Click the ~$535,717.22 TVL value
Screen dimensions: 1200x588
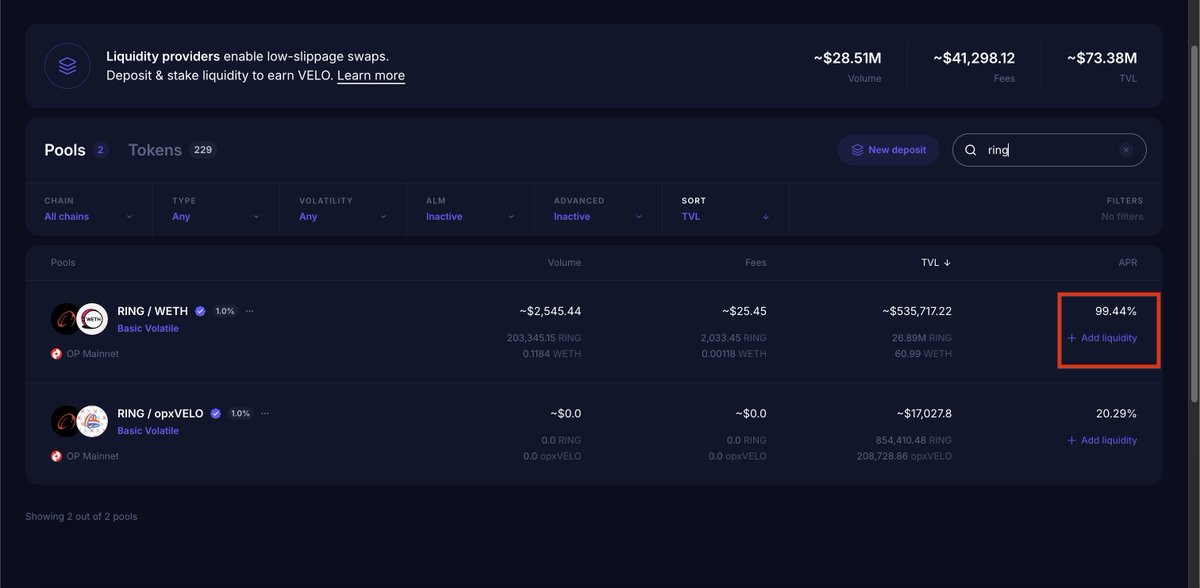pyautogui.click(x=917, y=311)
